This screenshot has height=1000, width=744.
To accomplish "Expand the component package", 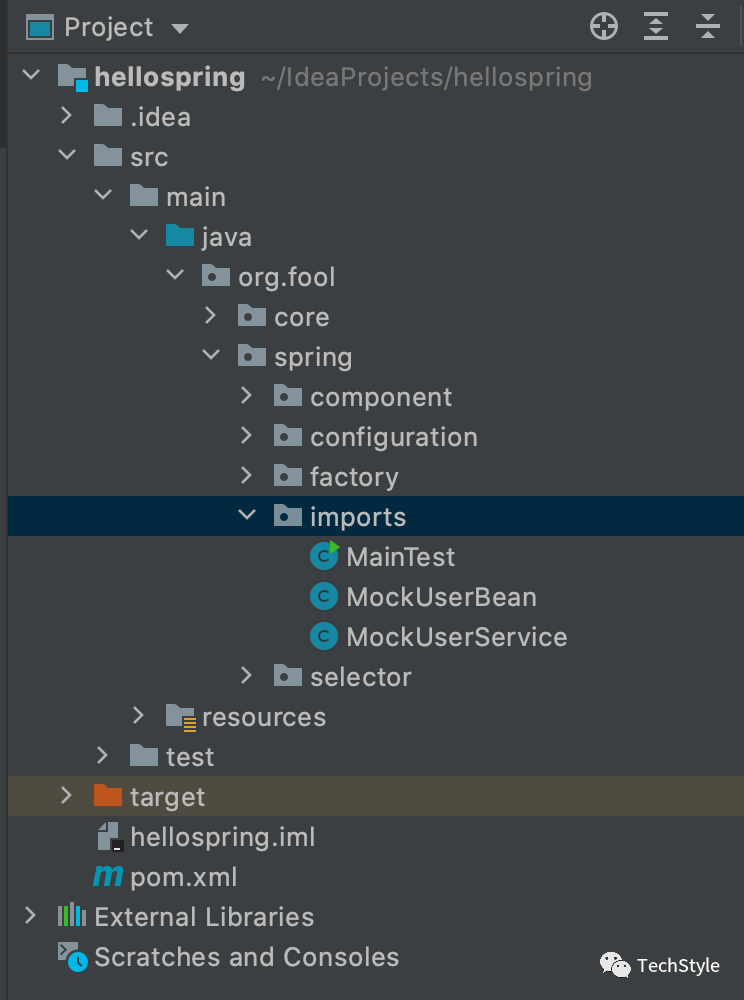I will tap(247, 396).
